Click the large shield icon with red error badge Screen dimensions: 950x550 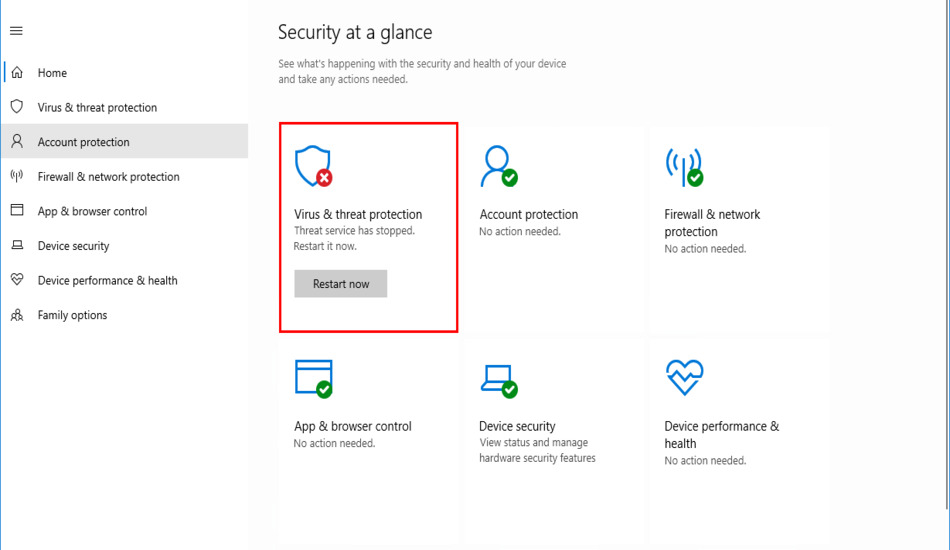tap(313, 166)
